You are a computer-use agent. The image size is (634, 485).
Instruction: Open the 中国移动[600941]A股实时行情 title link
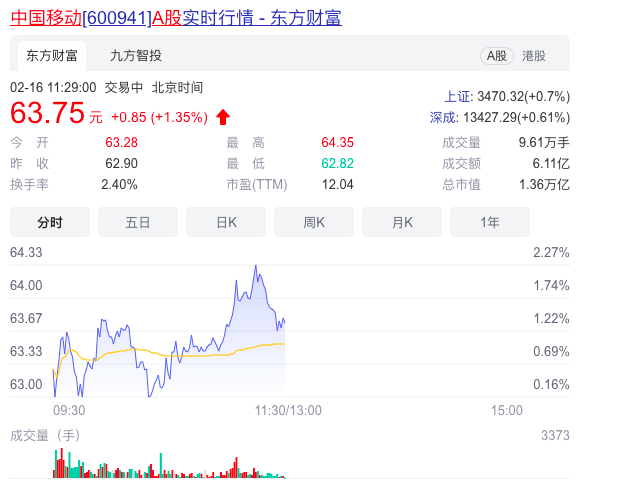pyautogui.click(x=176, y=18)
